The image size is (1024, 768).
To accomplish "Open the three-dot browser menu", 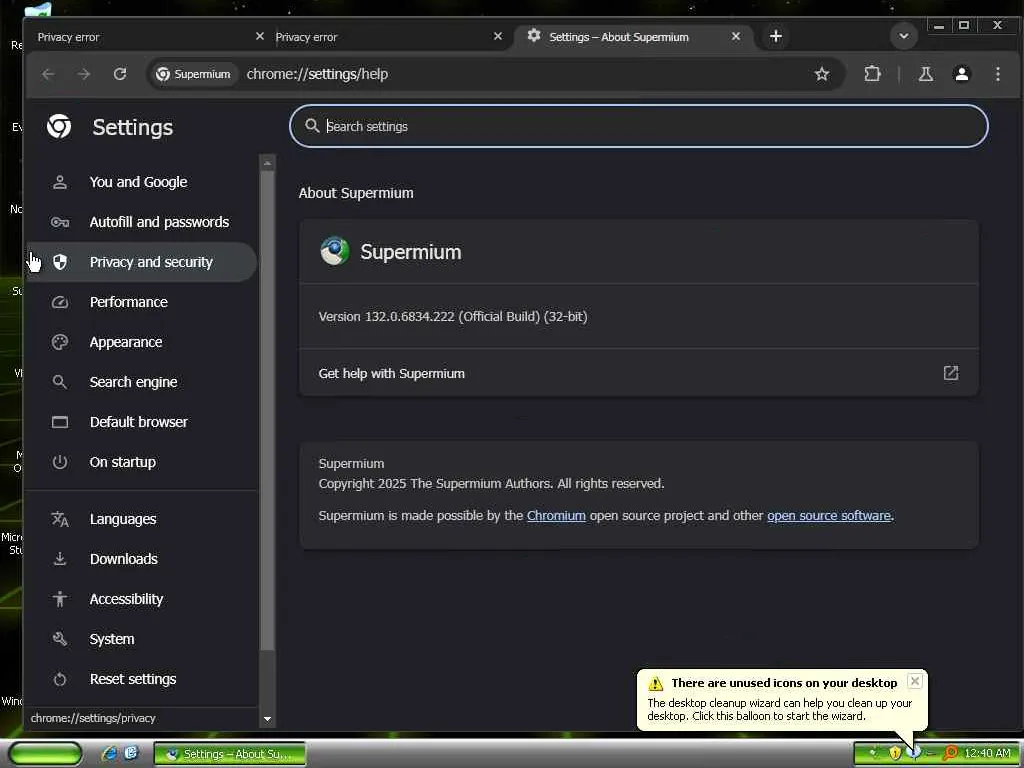I will [997, 74].
